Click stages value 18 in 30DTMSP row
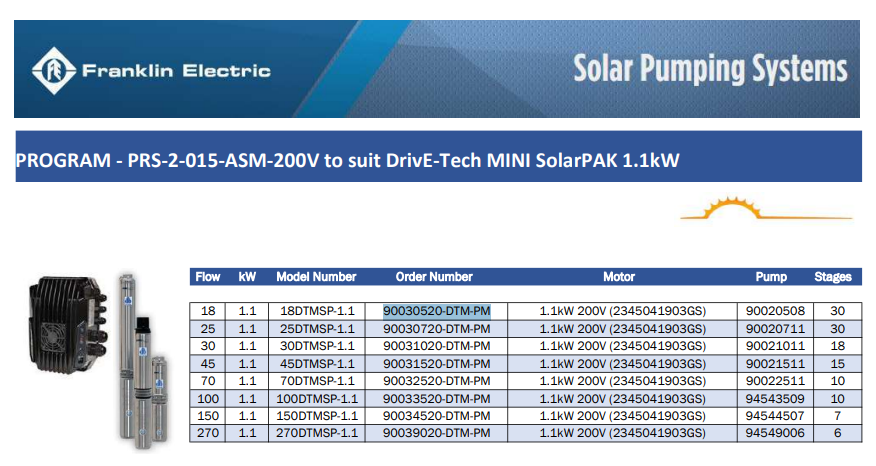The width and height of the screenshot is (876, 466). coord(837,346)
